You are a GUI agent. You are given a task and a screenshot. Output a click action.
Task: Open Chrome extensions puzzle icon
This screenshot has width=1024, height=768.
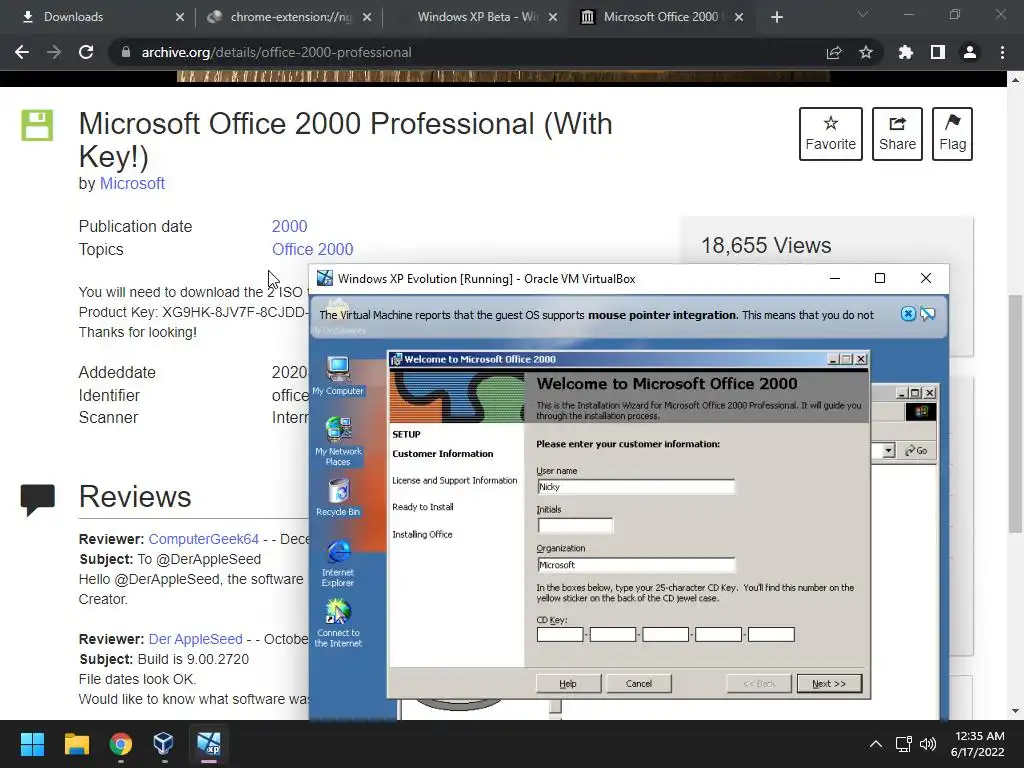point(905,52)
